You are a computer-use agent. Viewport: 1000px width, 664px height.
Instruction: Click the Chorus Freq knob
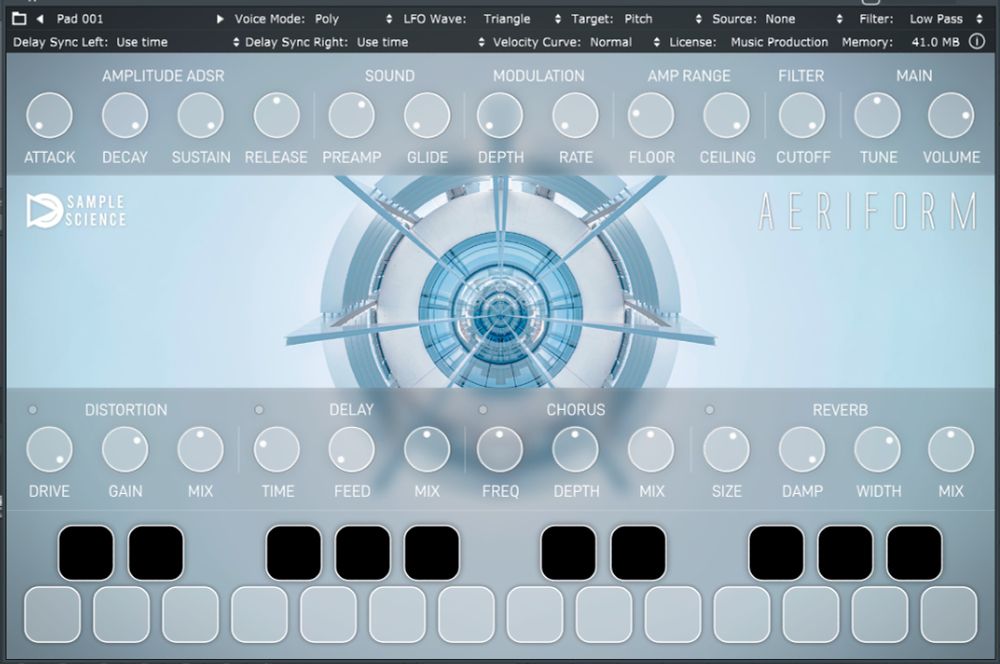pos(500,450)
